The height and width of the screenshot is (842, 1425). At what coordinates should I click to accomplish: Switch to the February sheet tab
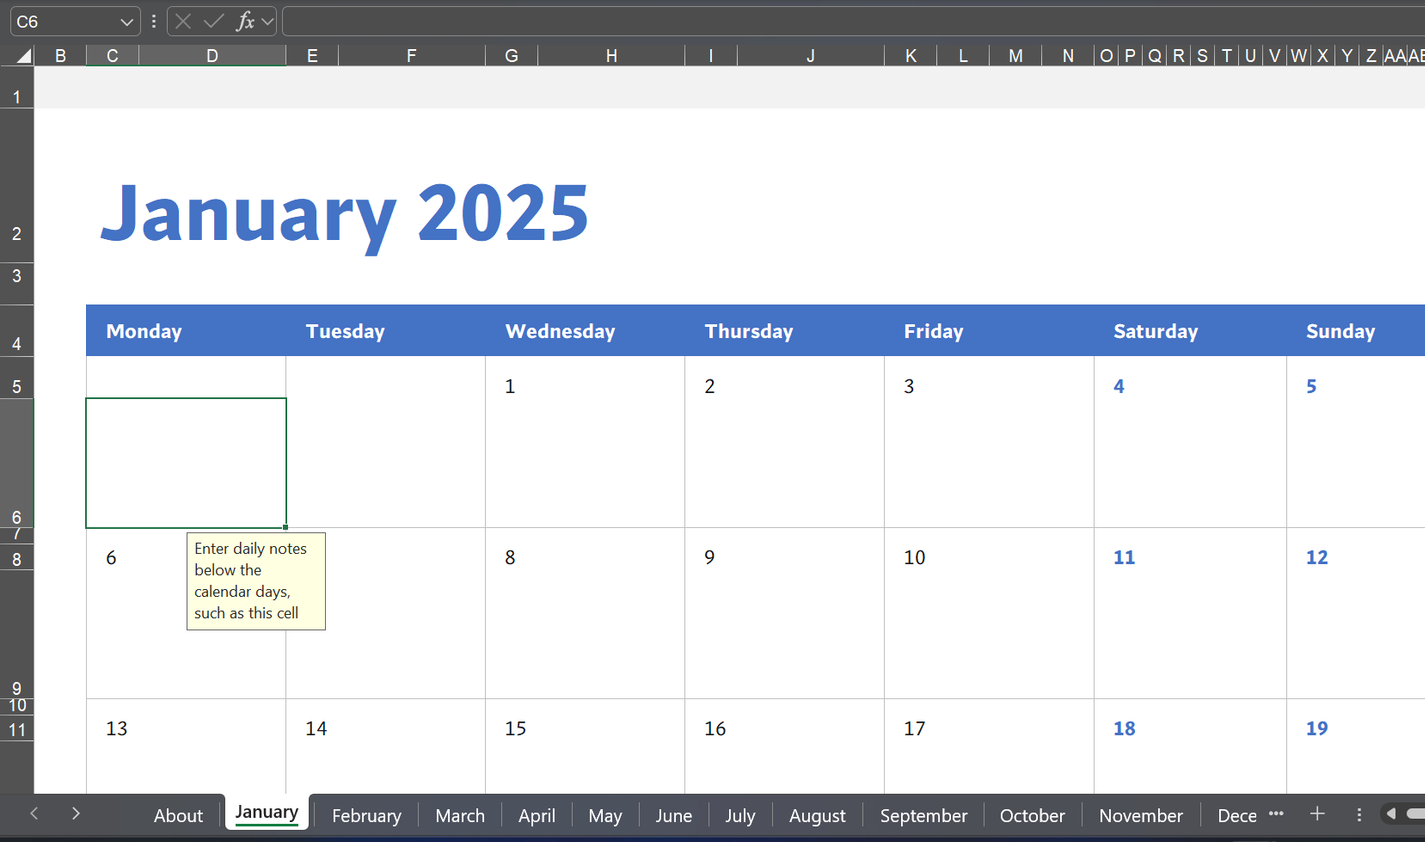(366, 815)
